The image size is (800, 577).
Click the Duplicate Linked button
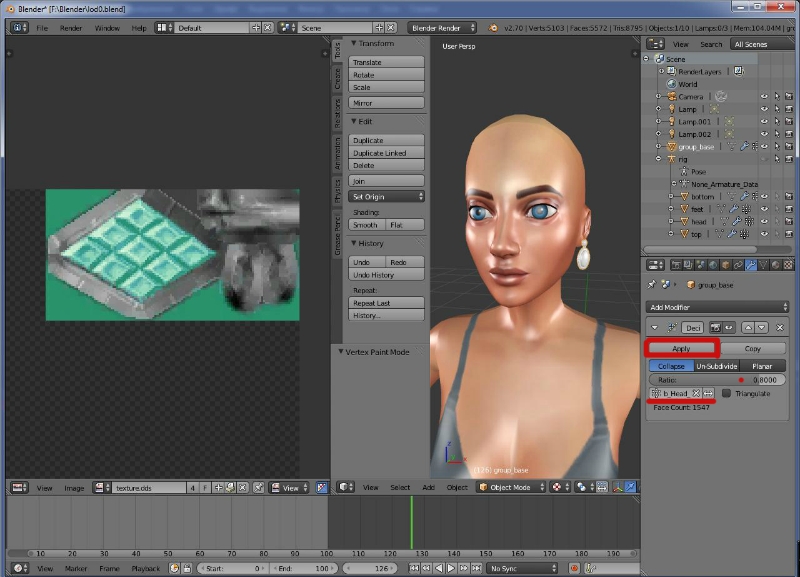click(x=387, y=153)
